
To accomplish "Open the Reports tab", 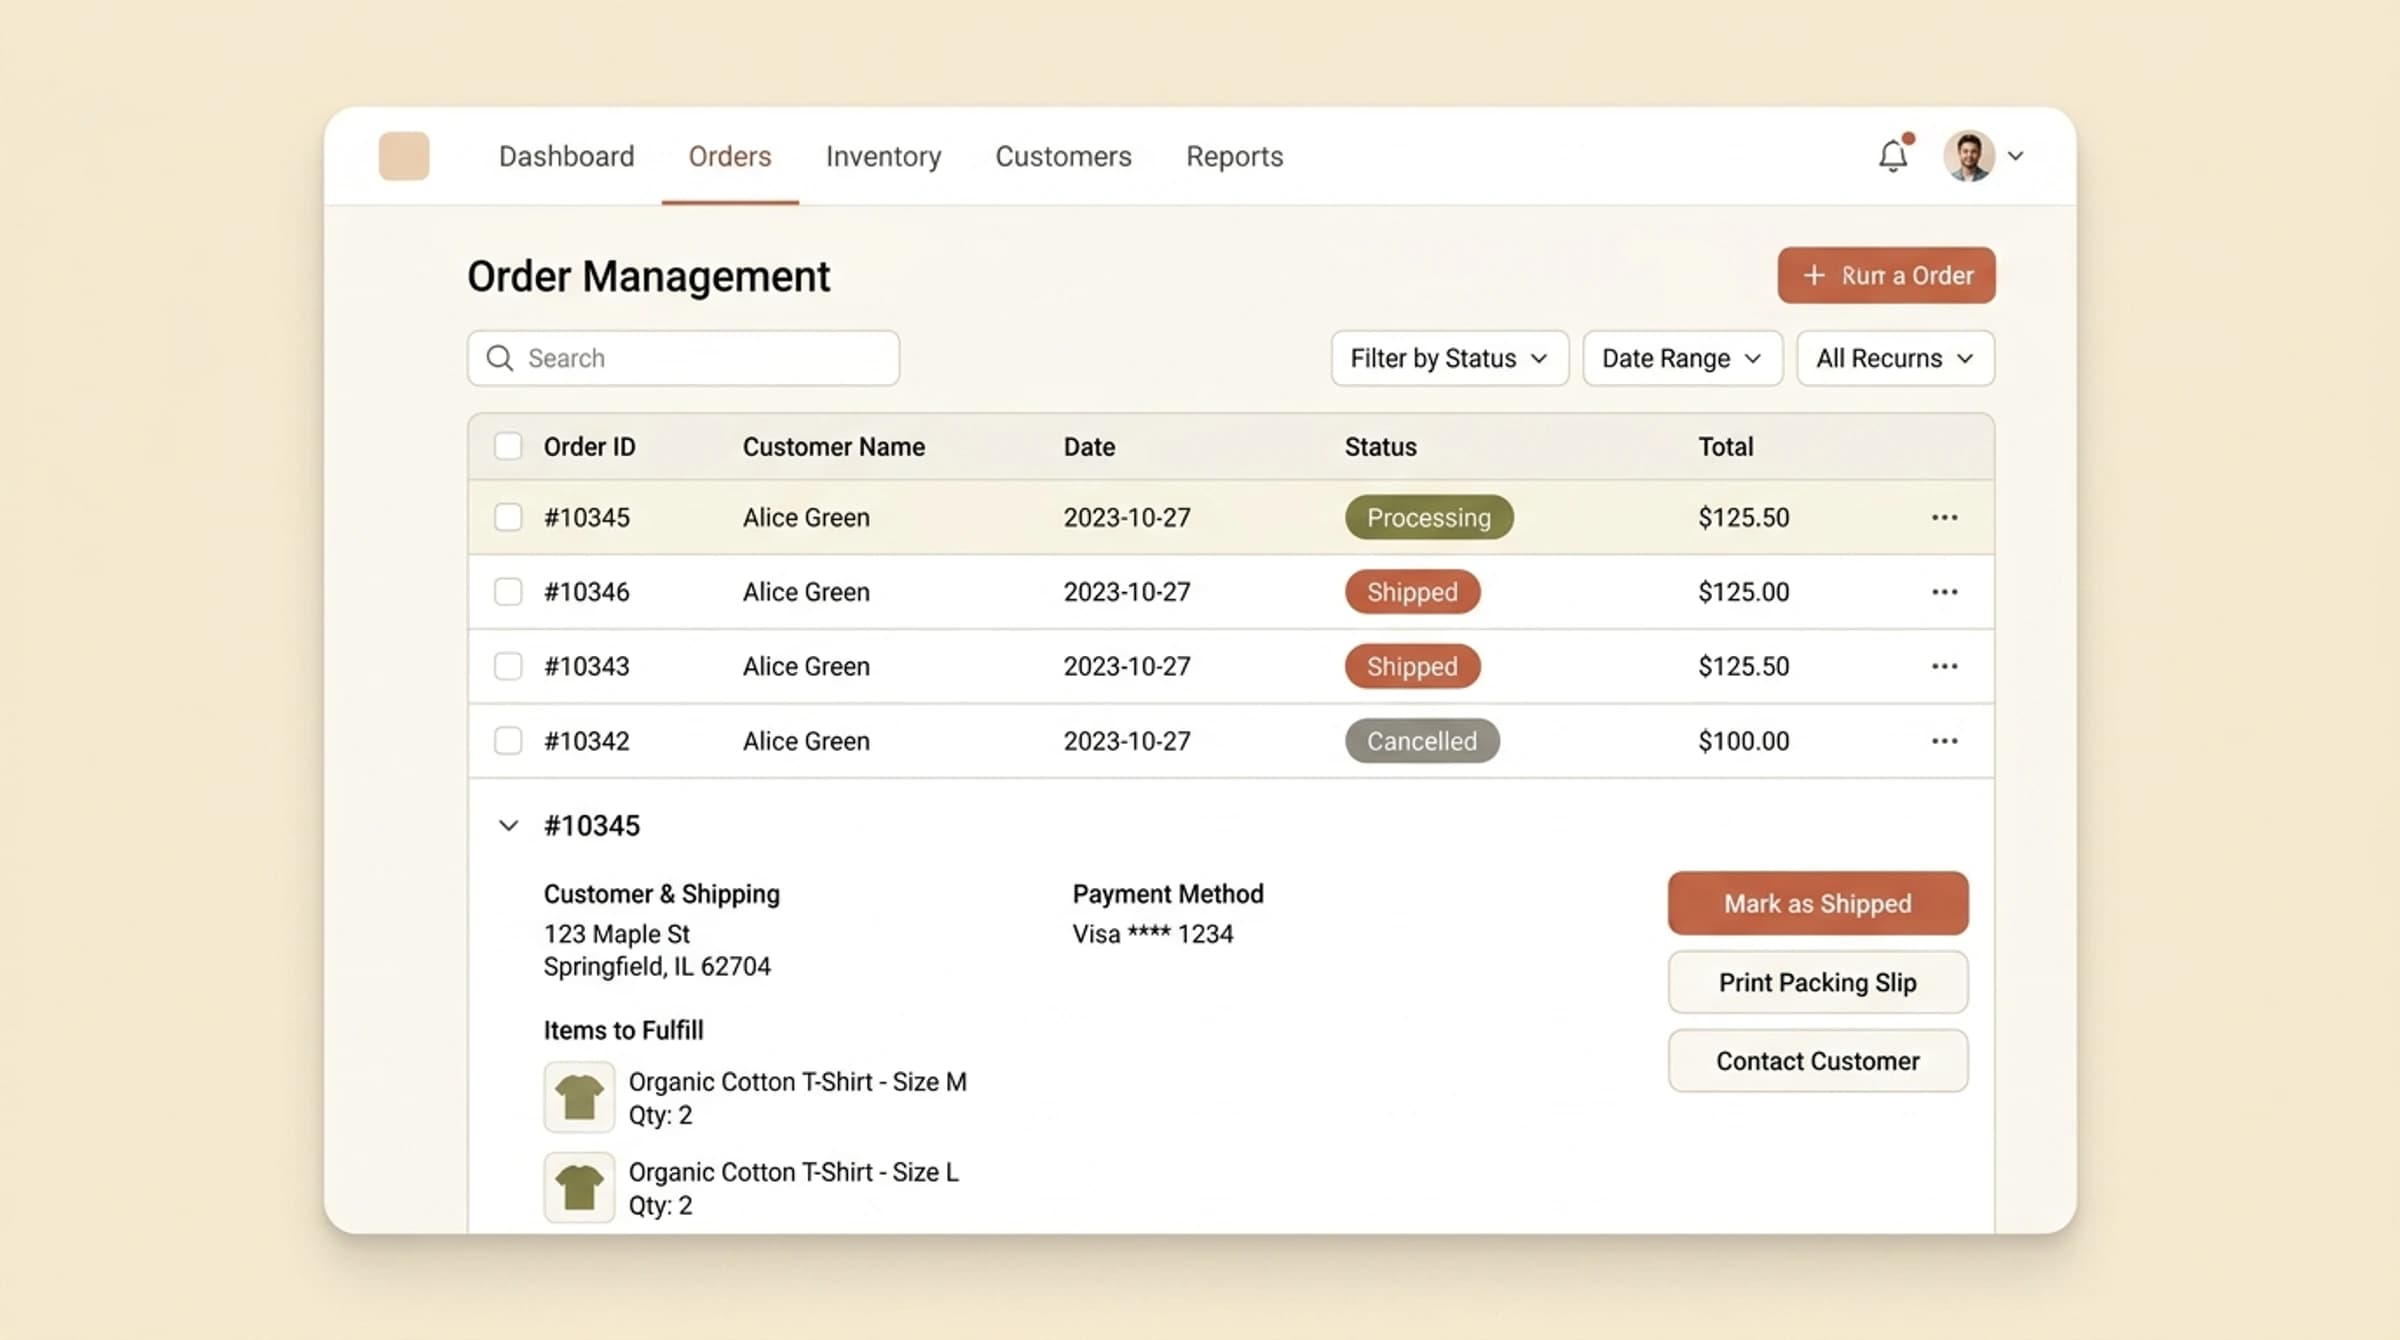I will 1234,156.
